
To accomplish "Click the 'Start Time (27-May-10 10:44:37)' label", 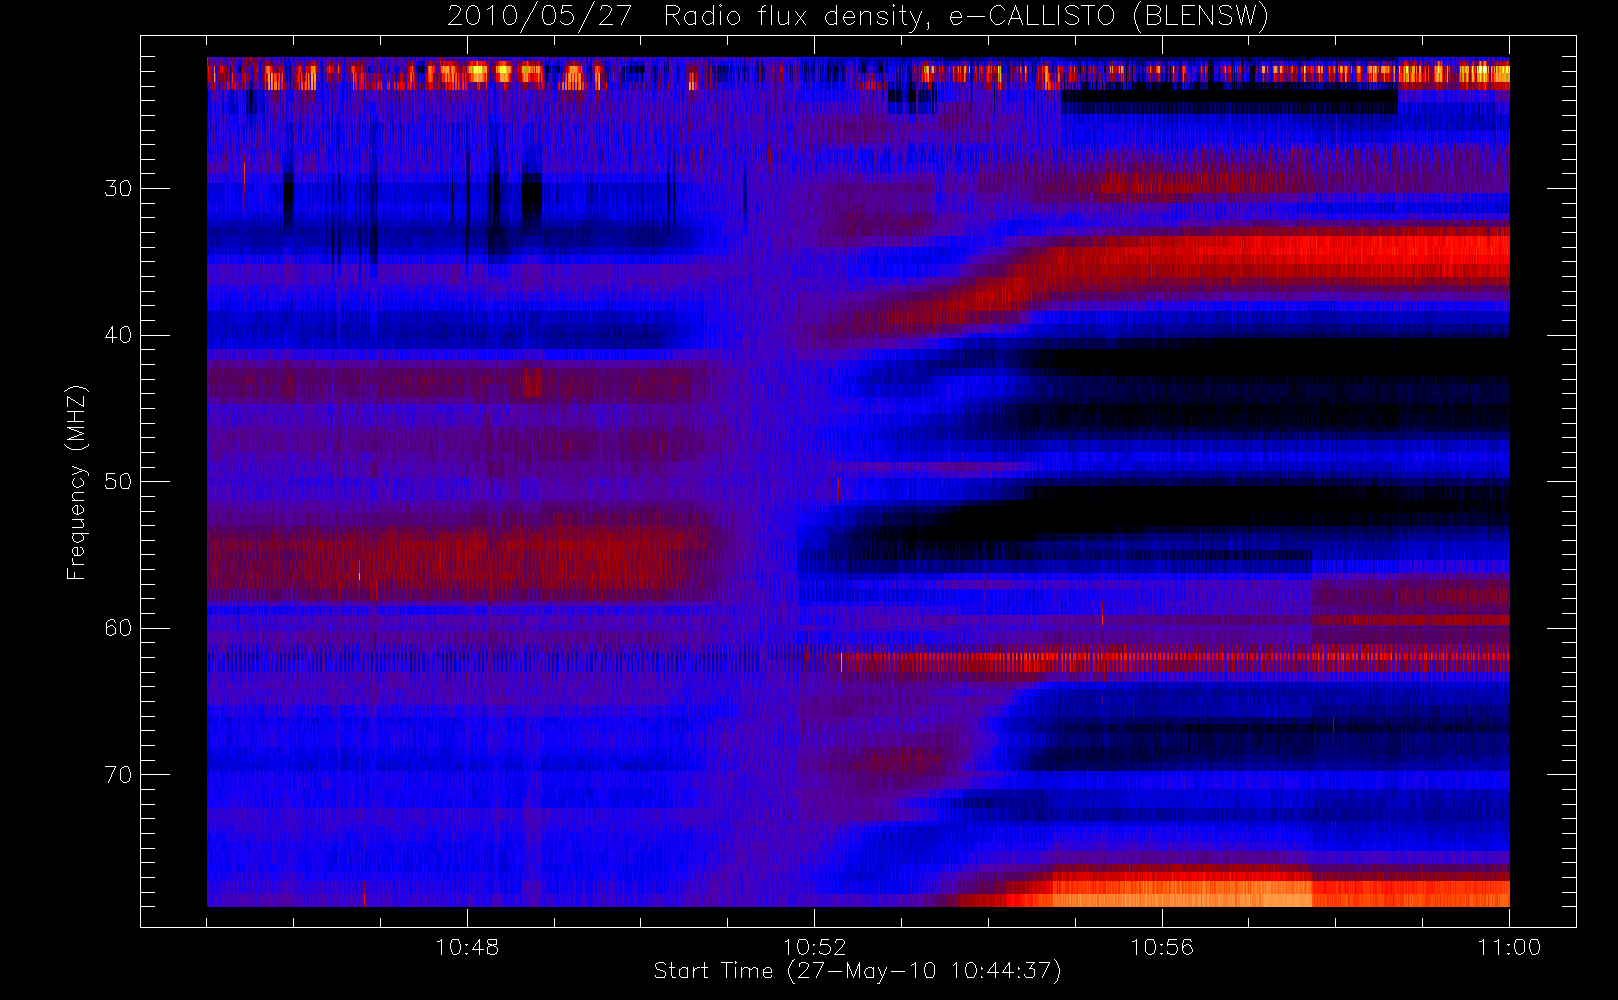I will (x=857, y=971).
